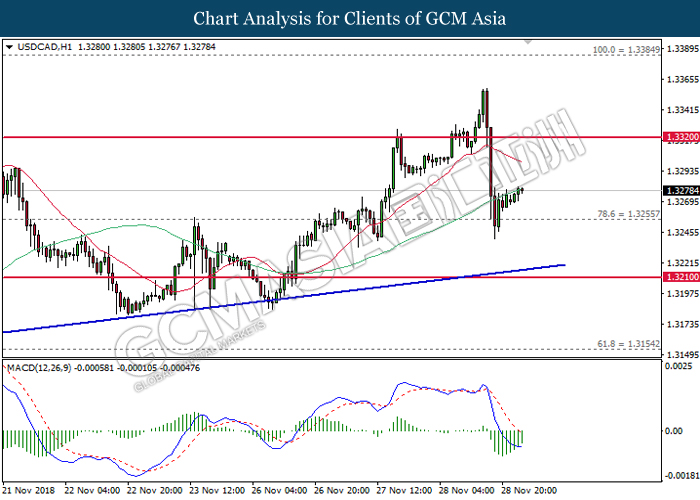Screen dimensions: 700x500
Task: Click the small triangle beside USDCAD,H1
Action: [9, 47]
